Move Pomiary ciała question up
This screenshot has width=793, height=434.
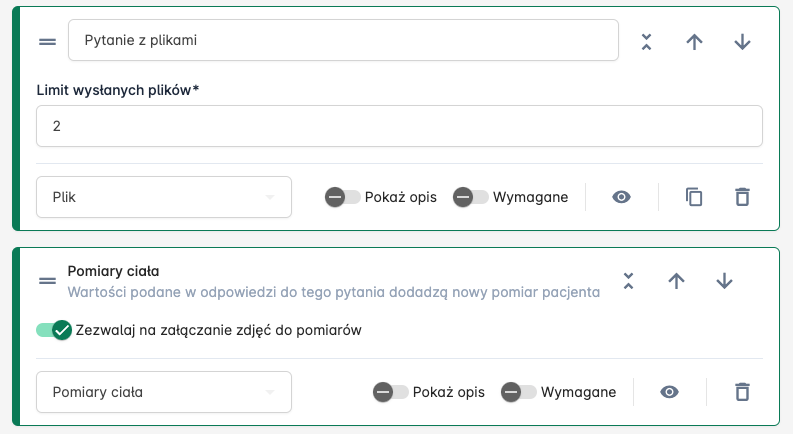coord(676,281)
